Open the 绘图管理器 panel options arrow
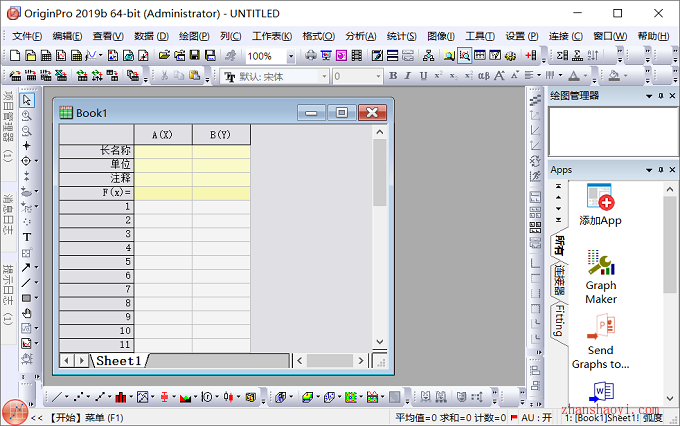Viewport: 680px width, 426px height. (649, 96)
